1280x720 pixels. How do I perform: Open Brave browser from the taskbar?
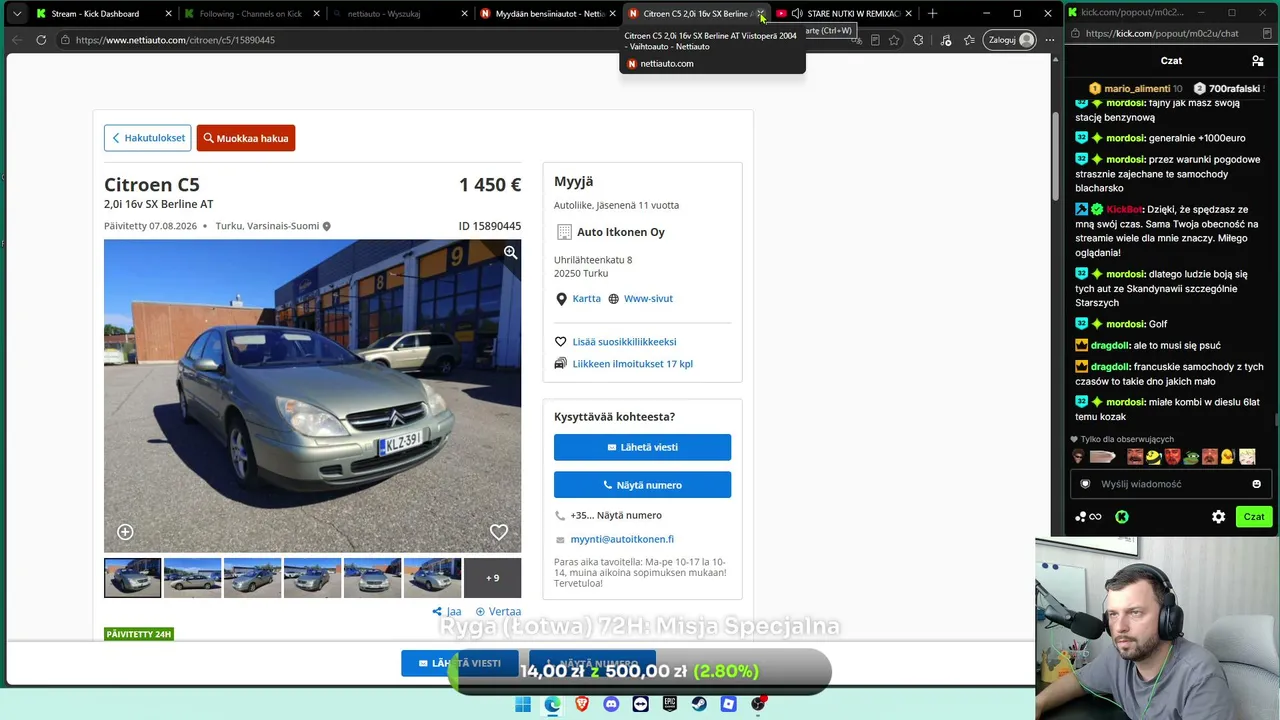(582, 704)
